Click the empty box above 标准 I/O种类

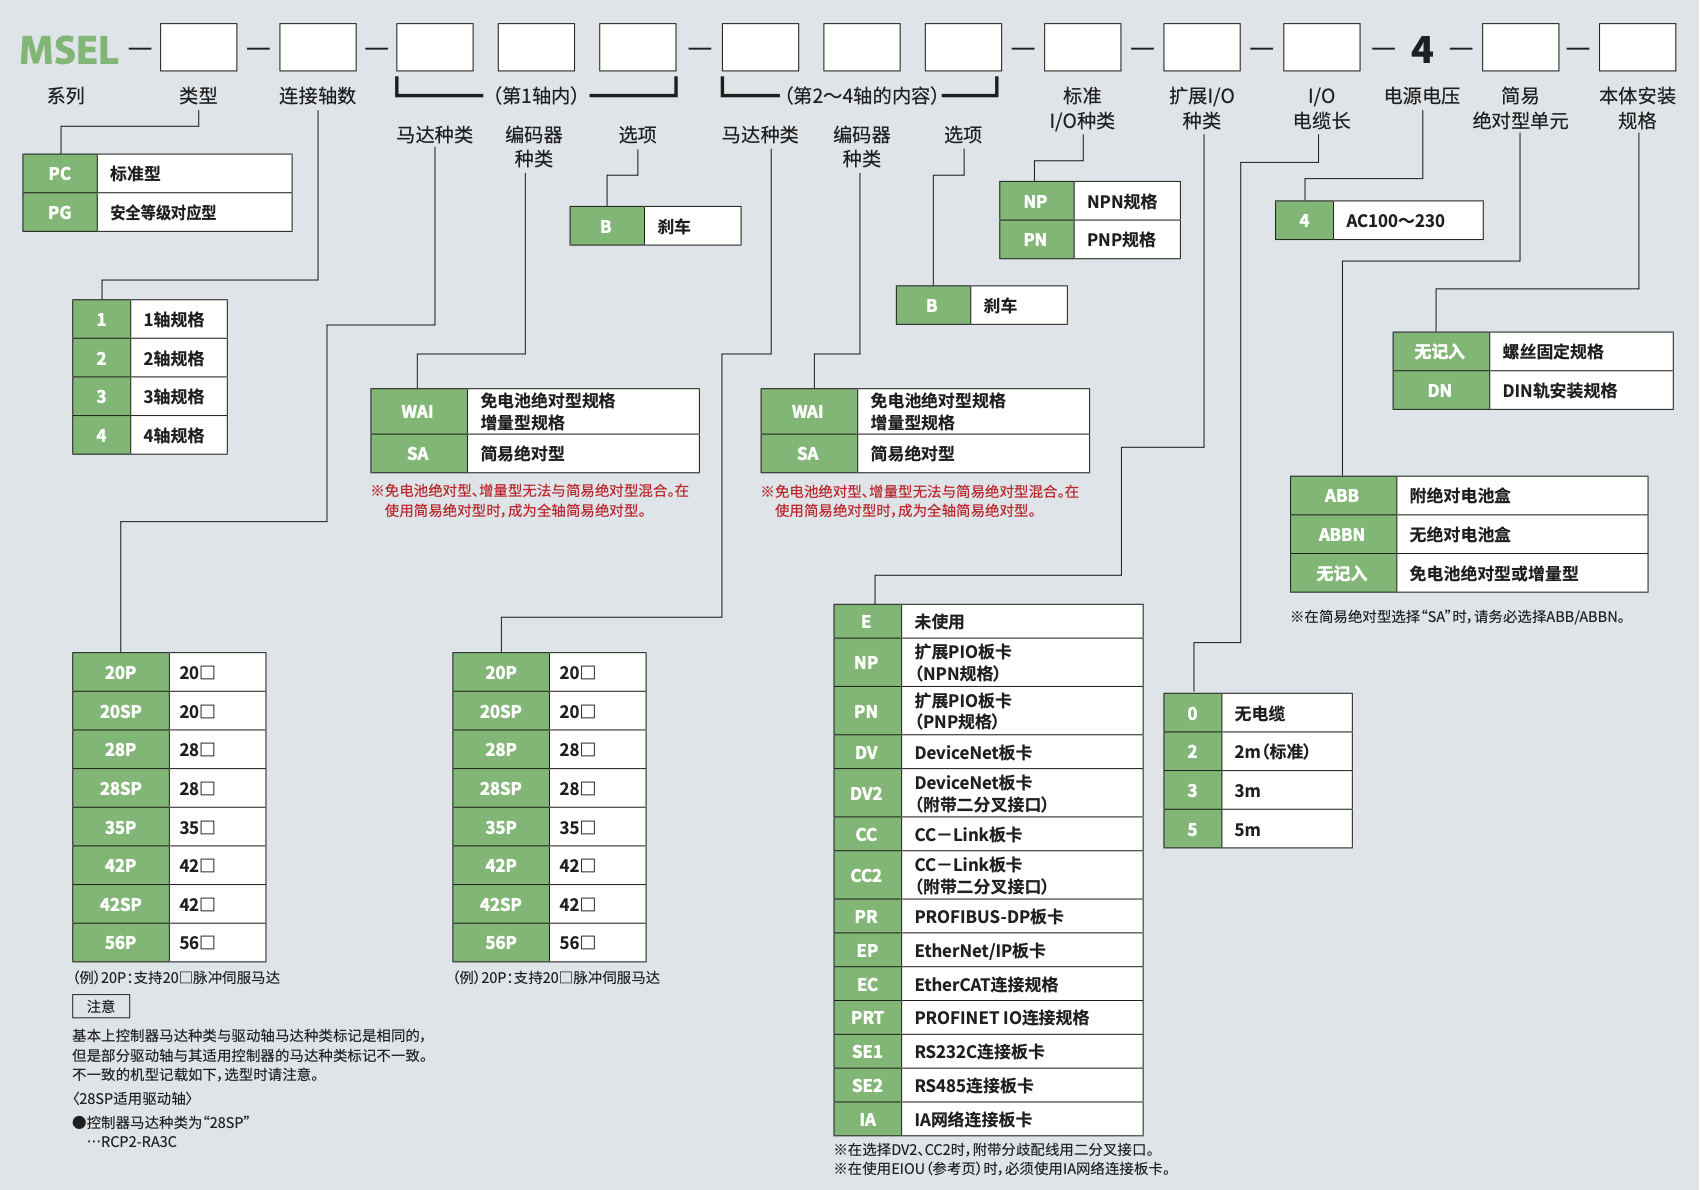tap(1082, 48)
